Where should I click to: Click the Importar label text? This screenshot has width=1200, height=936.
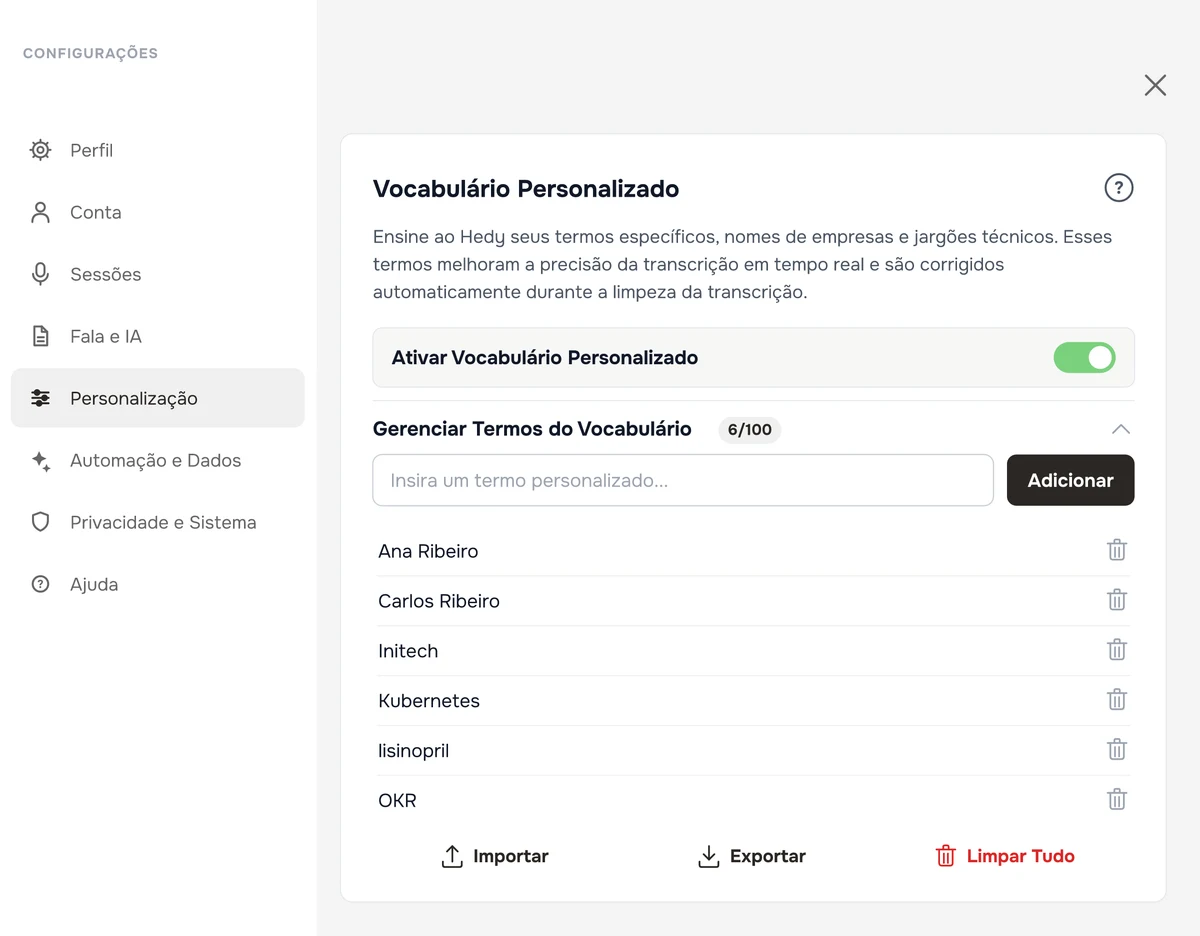pyautogui.click(x=510, y=856)
